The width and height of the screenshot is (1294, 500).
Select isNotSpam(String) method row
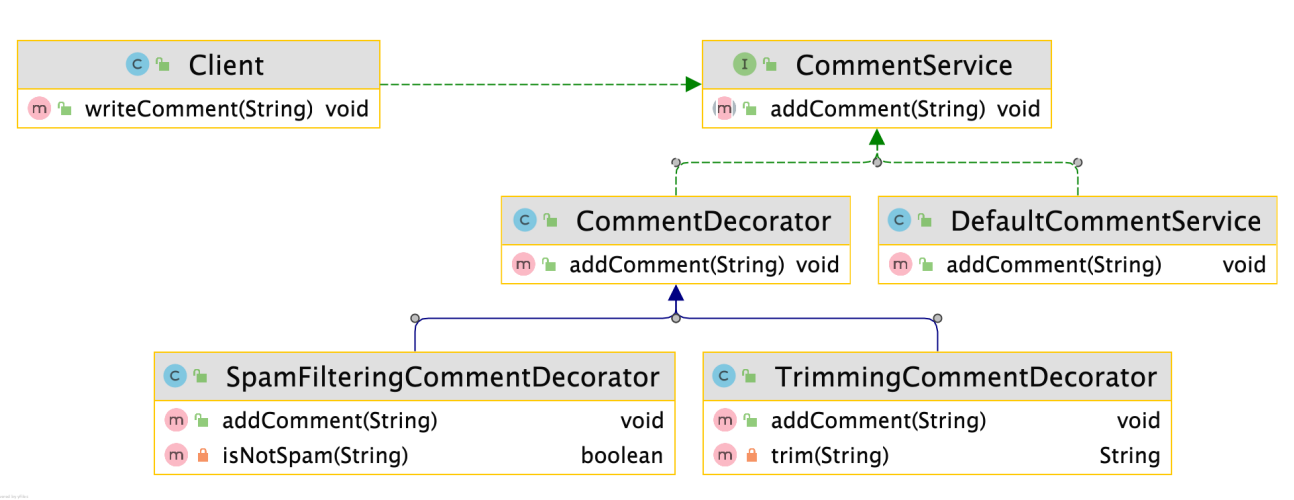414,456
